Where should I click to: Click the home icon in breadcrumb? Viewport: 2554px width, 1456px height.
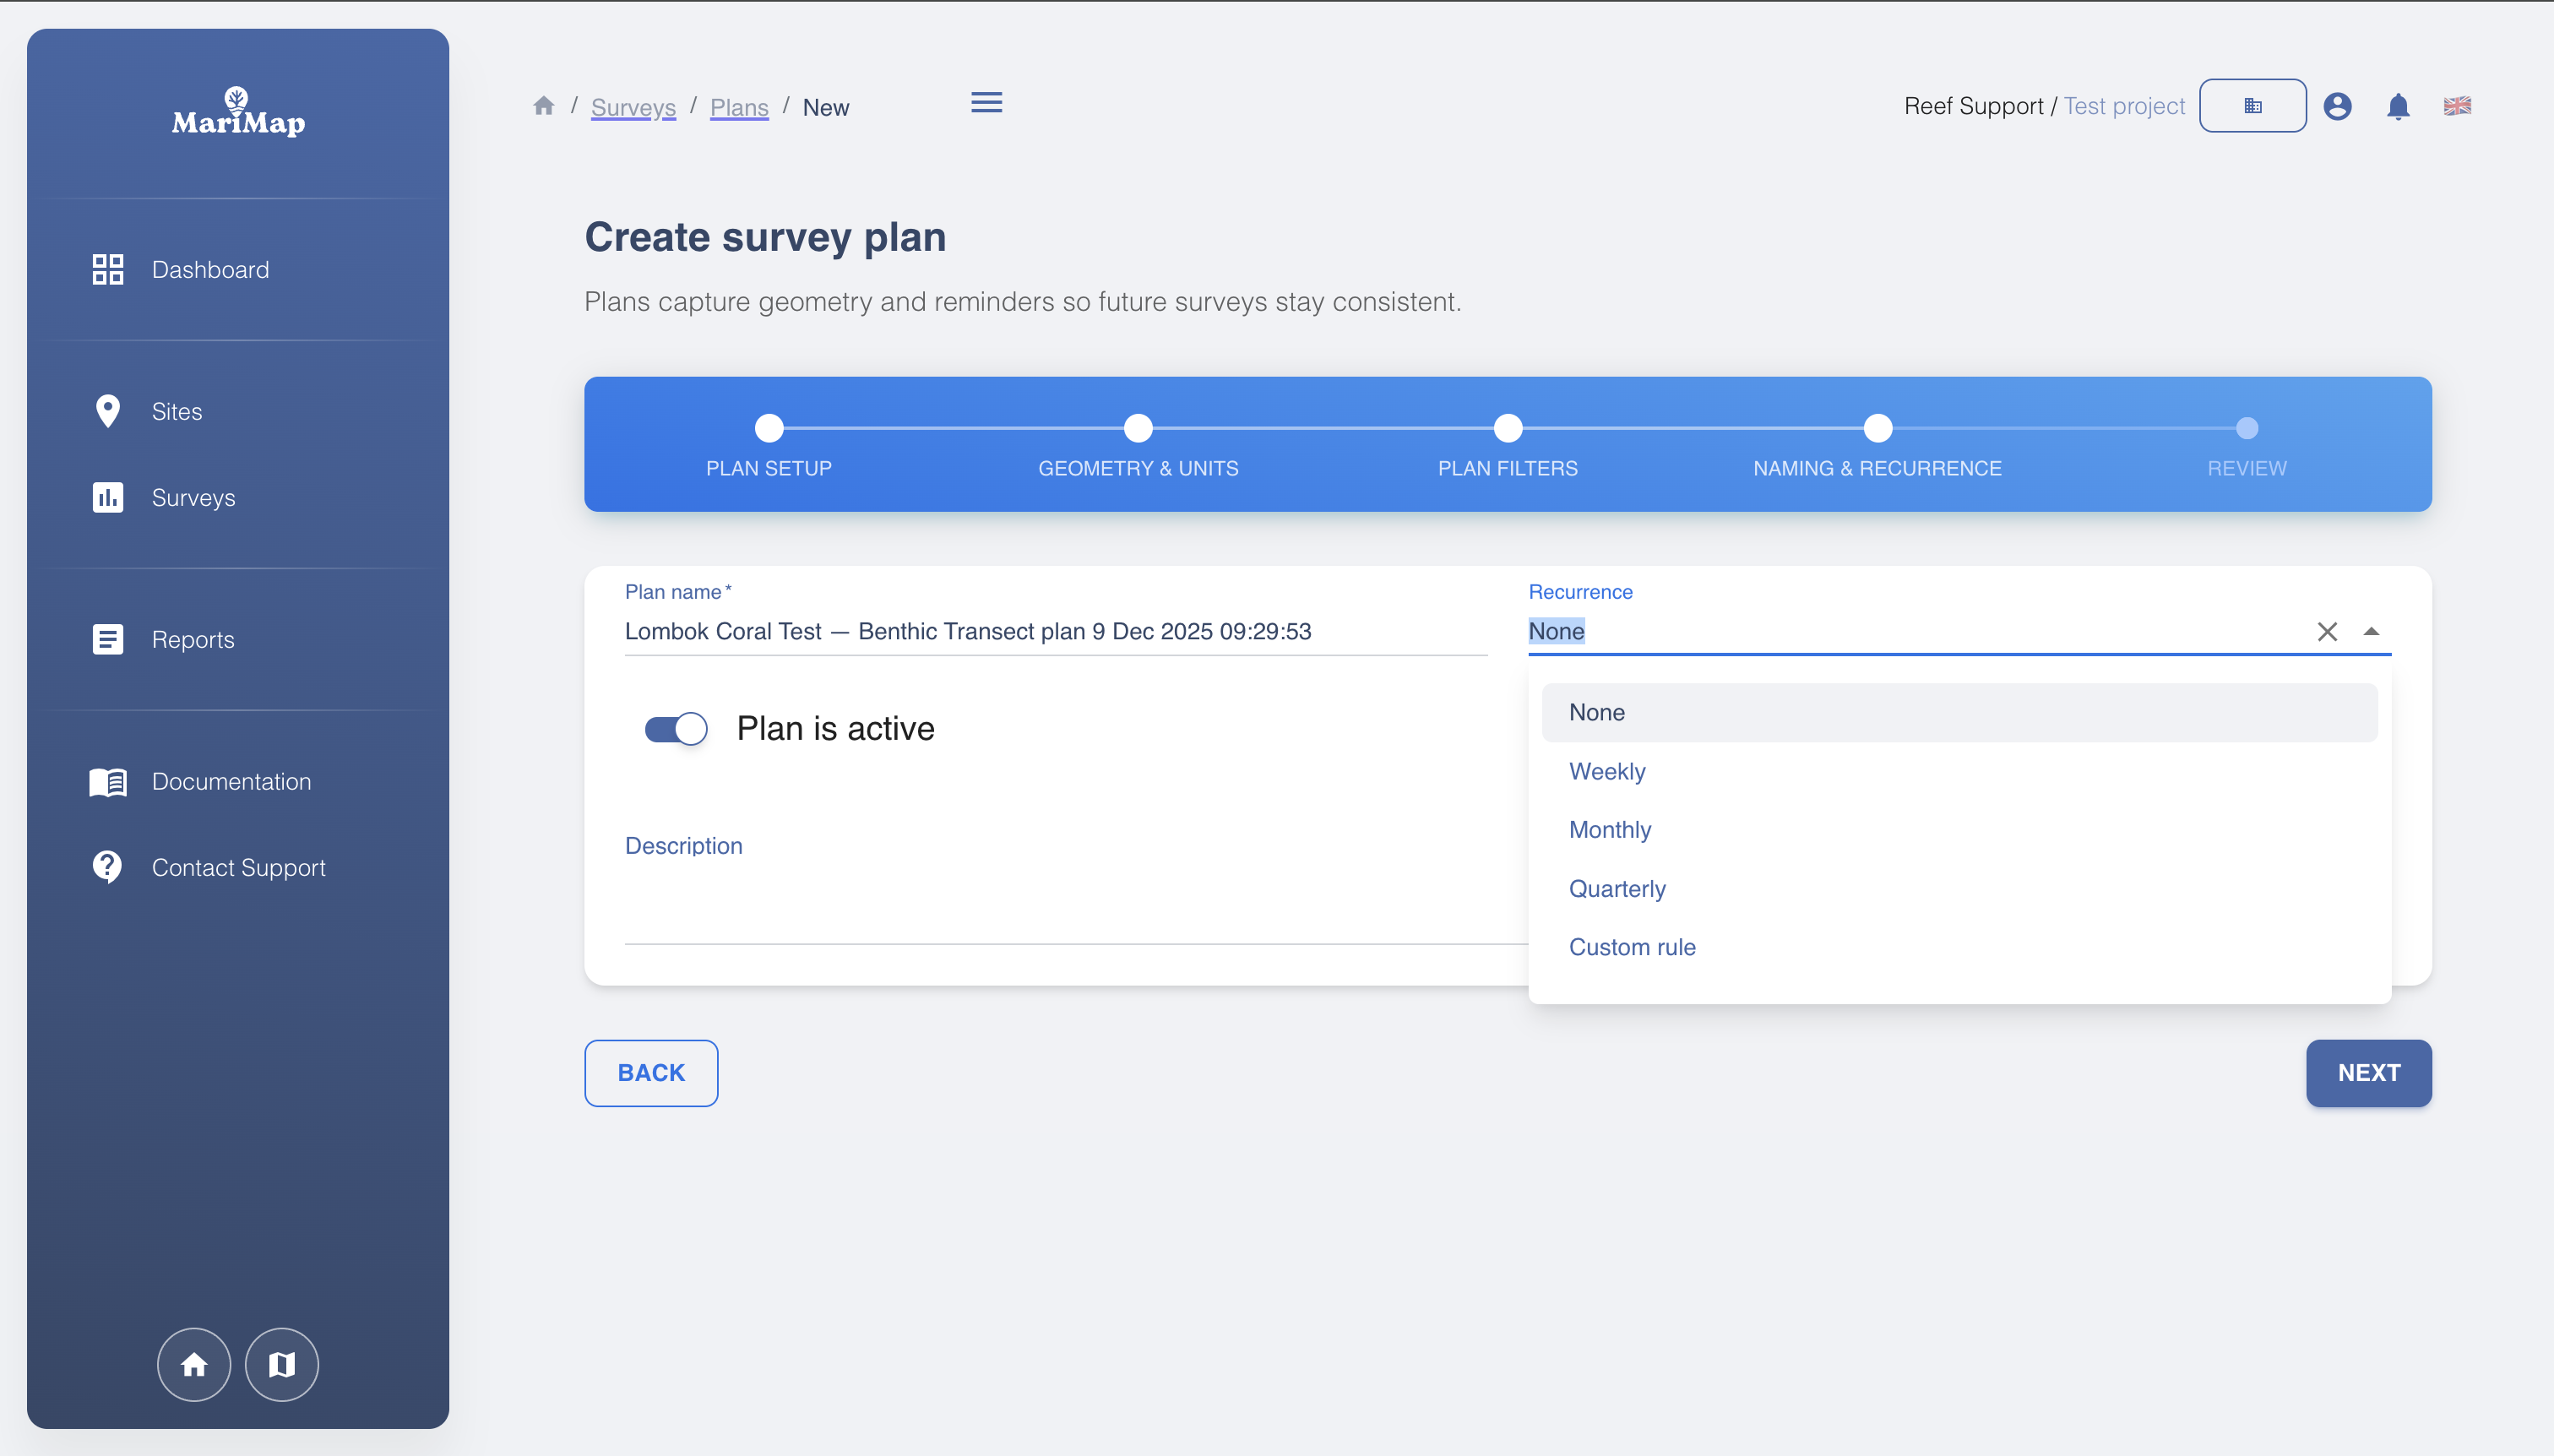tap(544, 106)
